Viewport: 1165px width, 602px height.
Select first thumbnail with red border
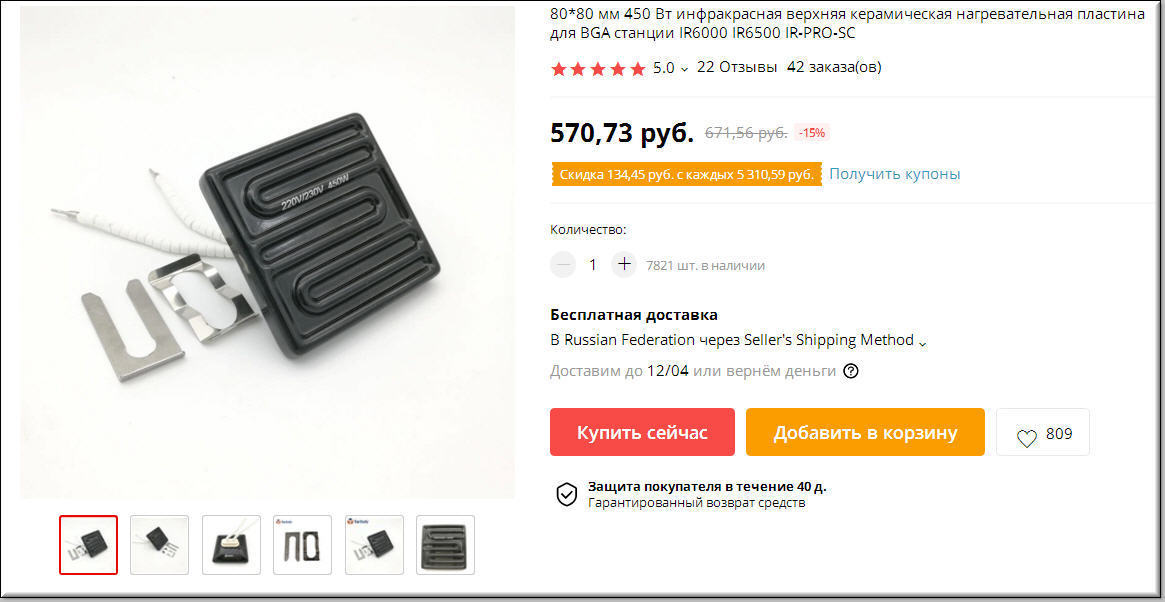pyautogui.click(x=88, y=545)
